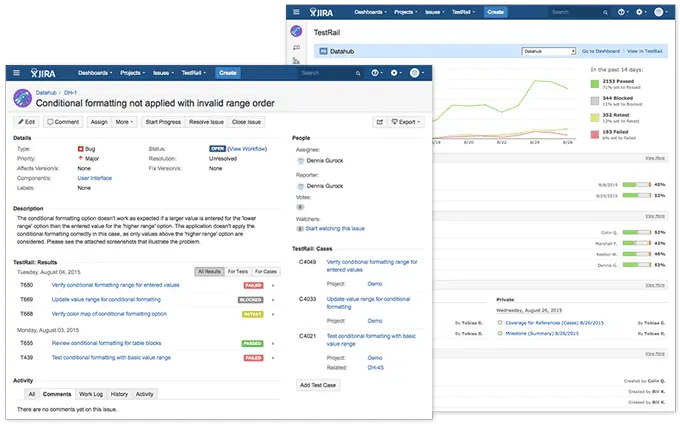Viewport: 680px width, 425px height.
Task: Click the share icon next to Export
Action: point(379,122)
